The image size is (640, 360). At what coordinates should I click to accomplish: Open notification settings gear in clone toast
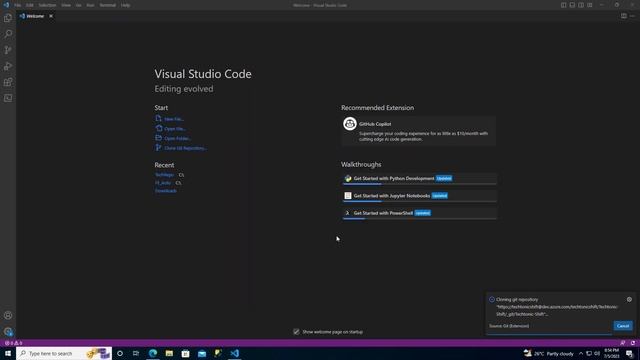pyautogui.click(x=629, y=299)
